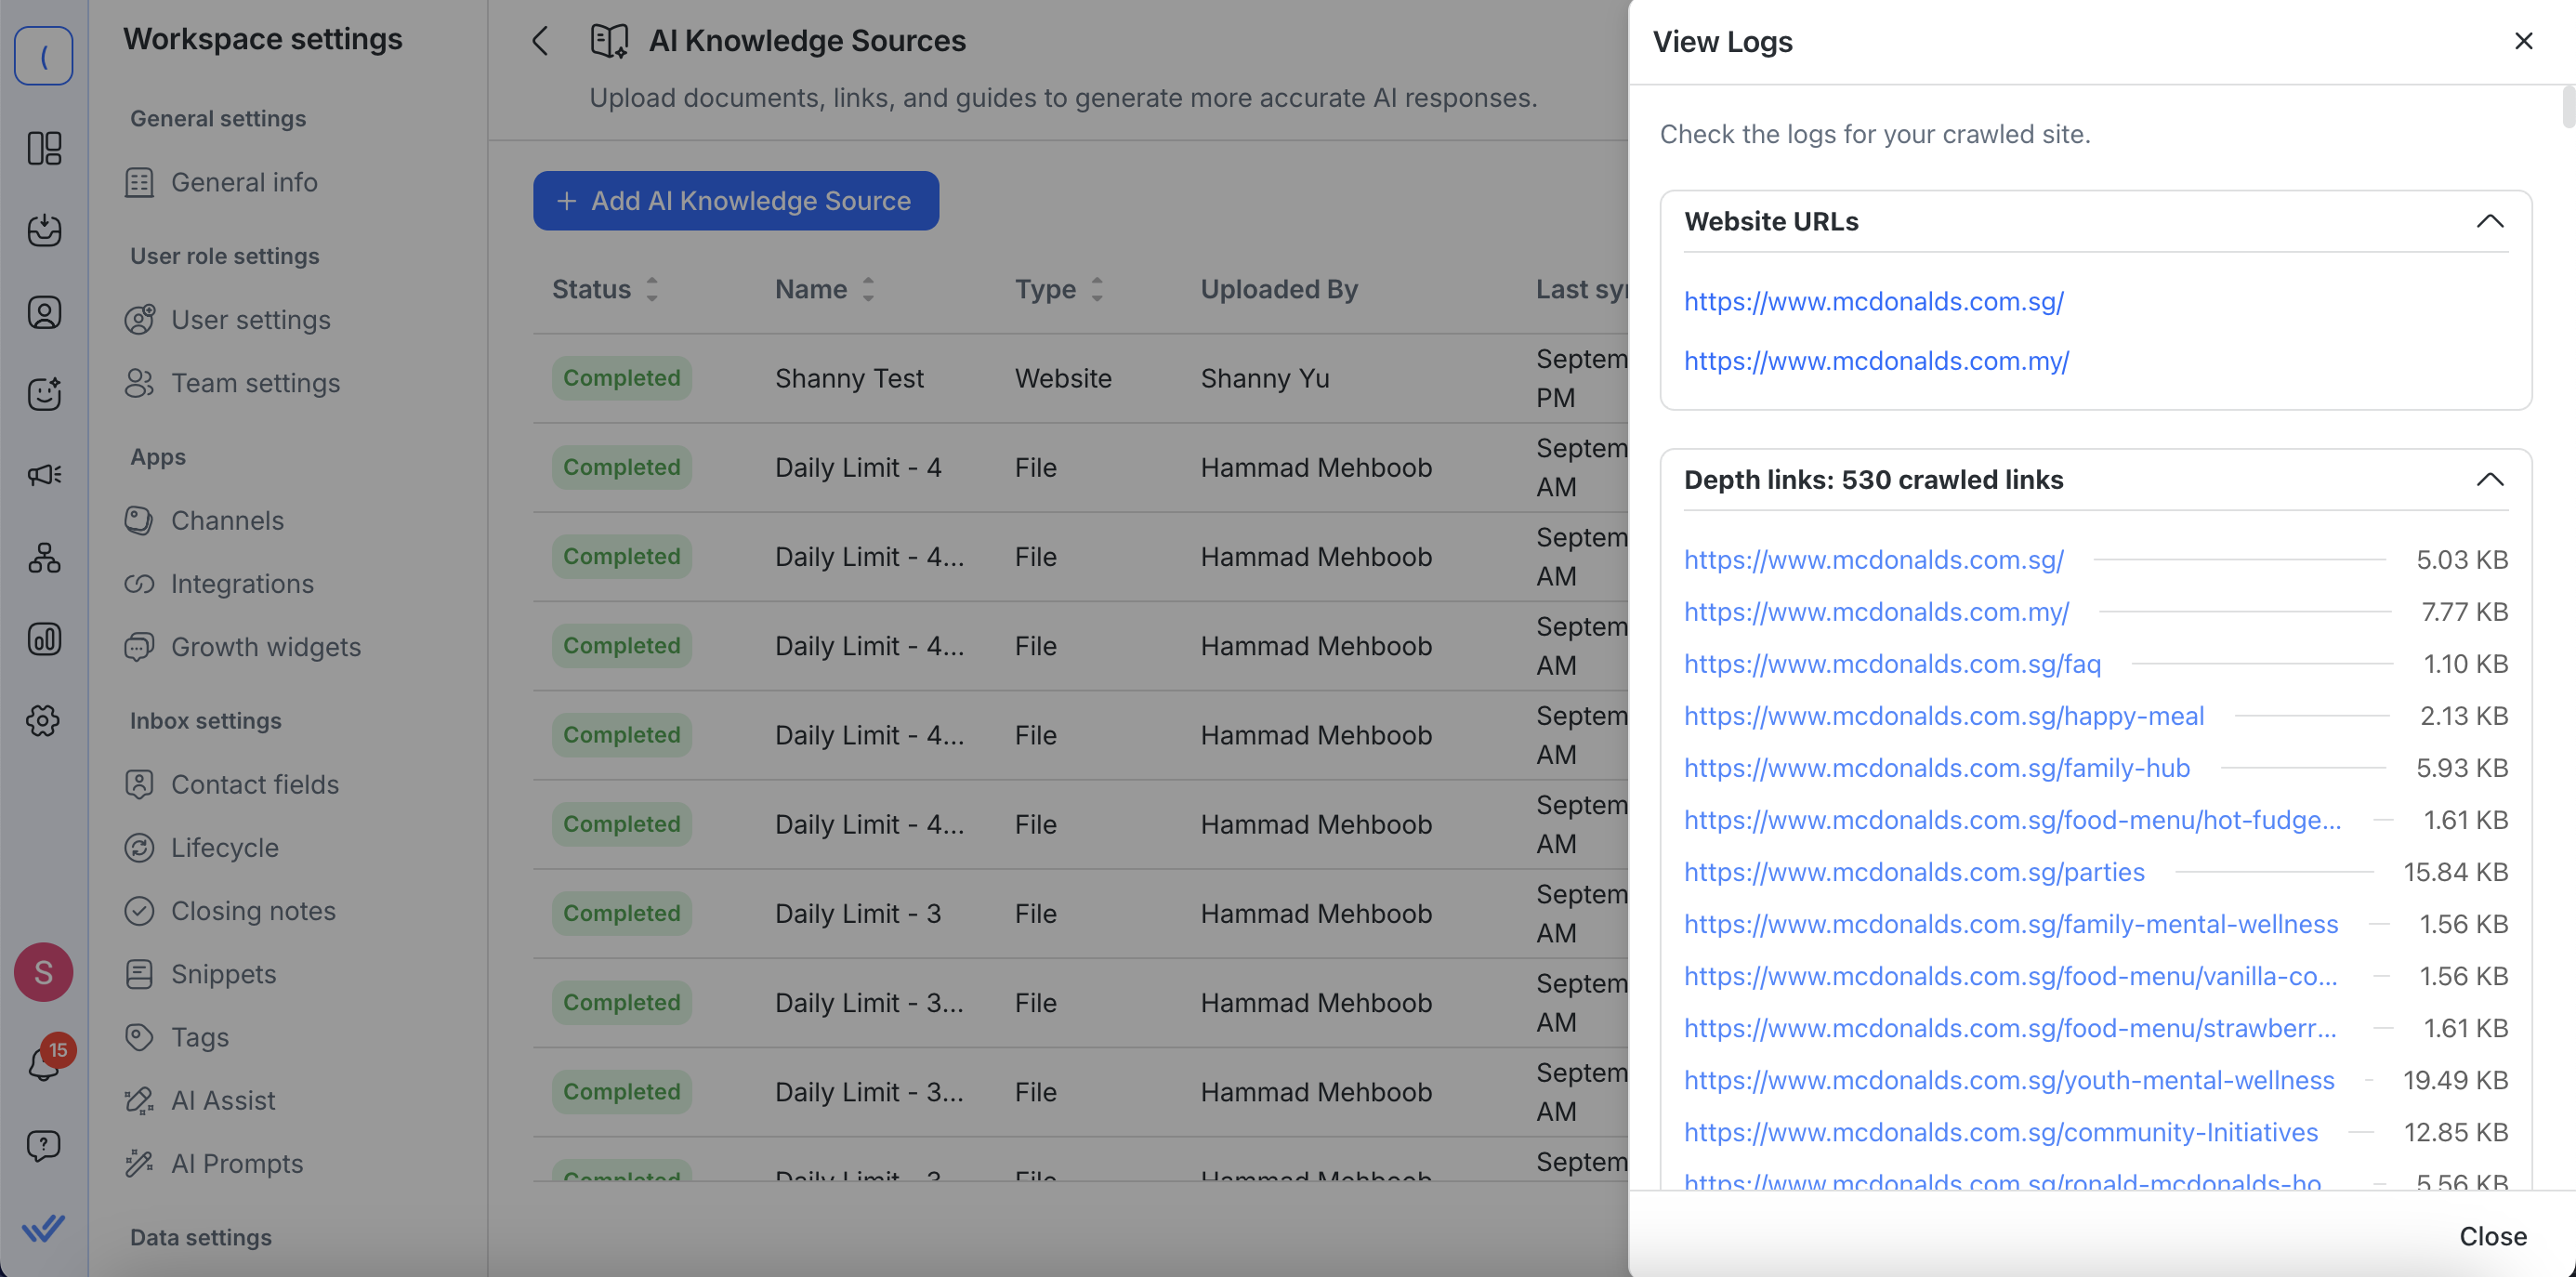Sort table by Status column
The height and width of the screenshot is (1277, 2576).
coord(652,289)
